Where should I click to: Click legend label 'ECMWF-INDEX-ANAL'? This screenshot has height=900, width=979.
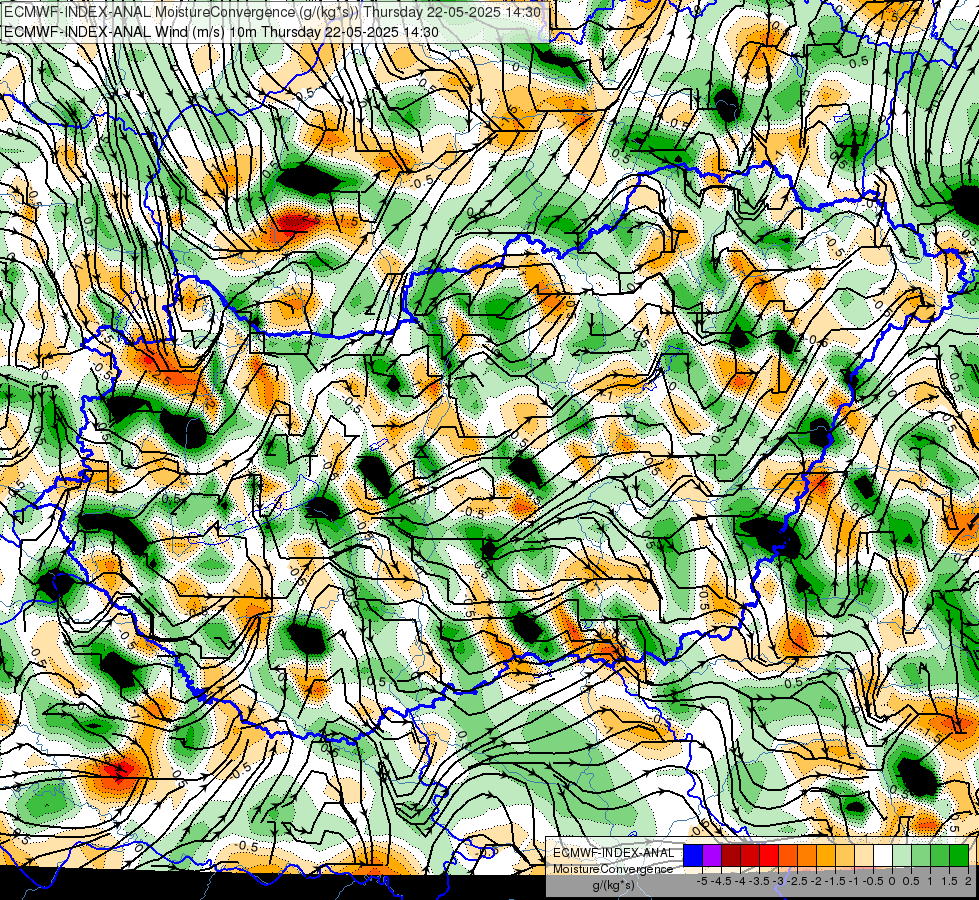coord(614,853)
